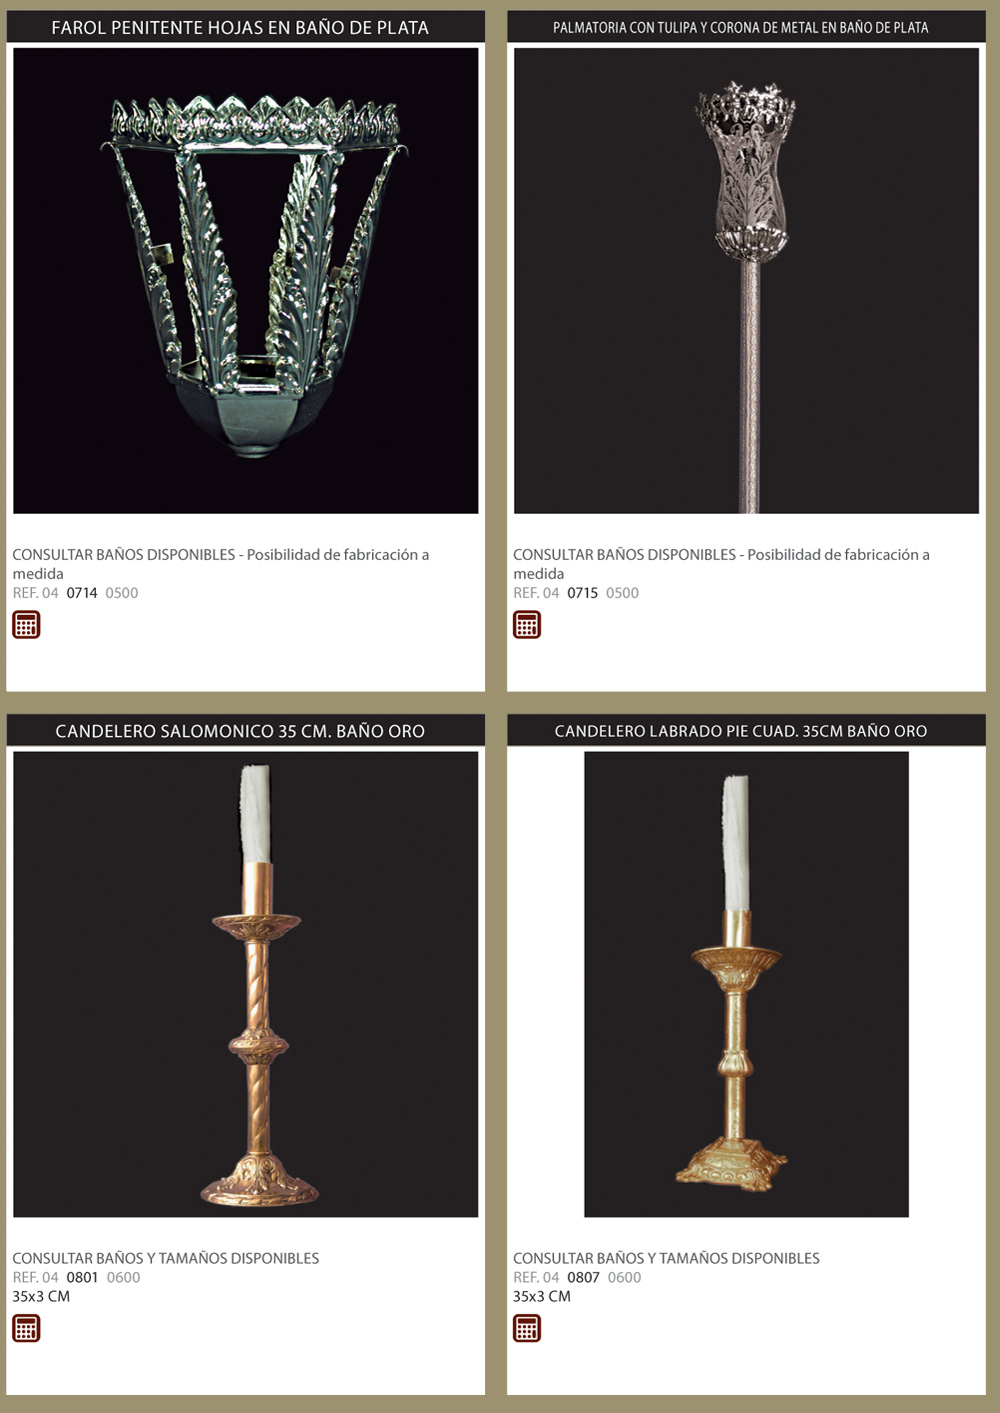Open the Candelero Salomonico 35 cm title

(240, 732)
